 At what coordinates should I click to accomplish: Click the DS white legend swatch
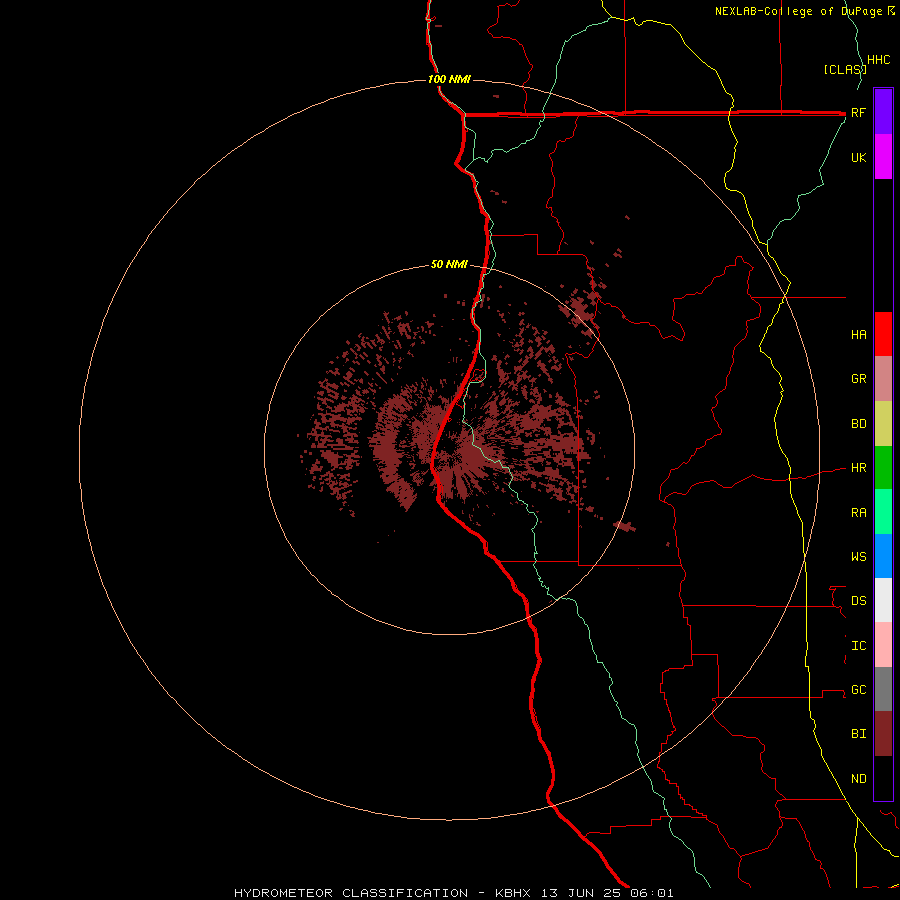(883, 600)
